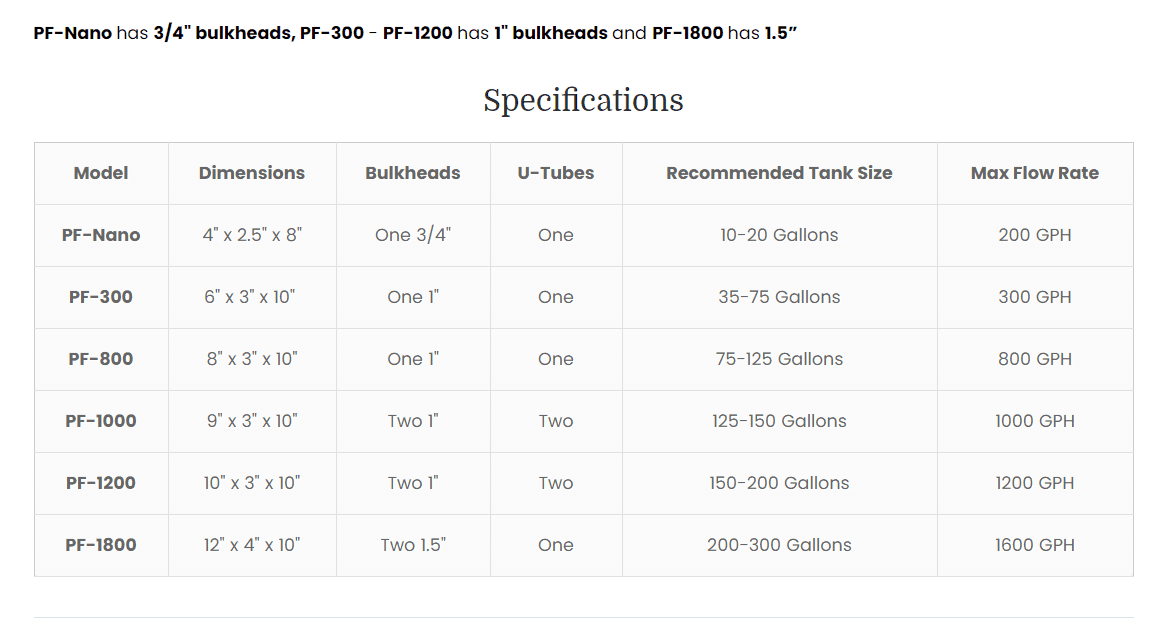This screenshot has height=622, width=1156.
Task: Click the 1600 GPH flow rate cell
Action: [1035, 545]
